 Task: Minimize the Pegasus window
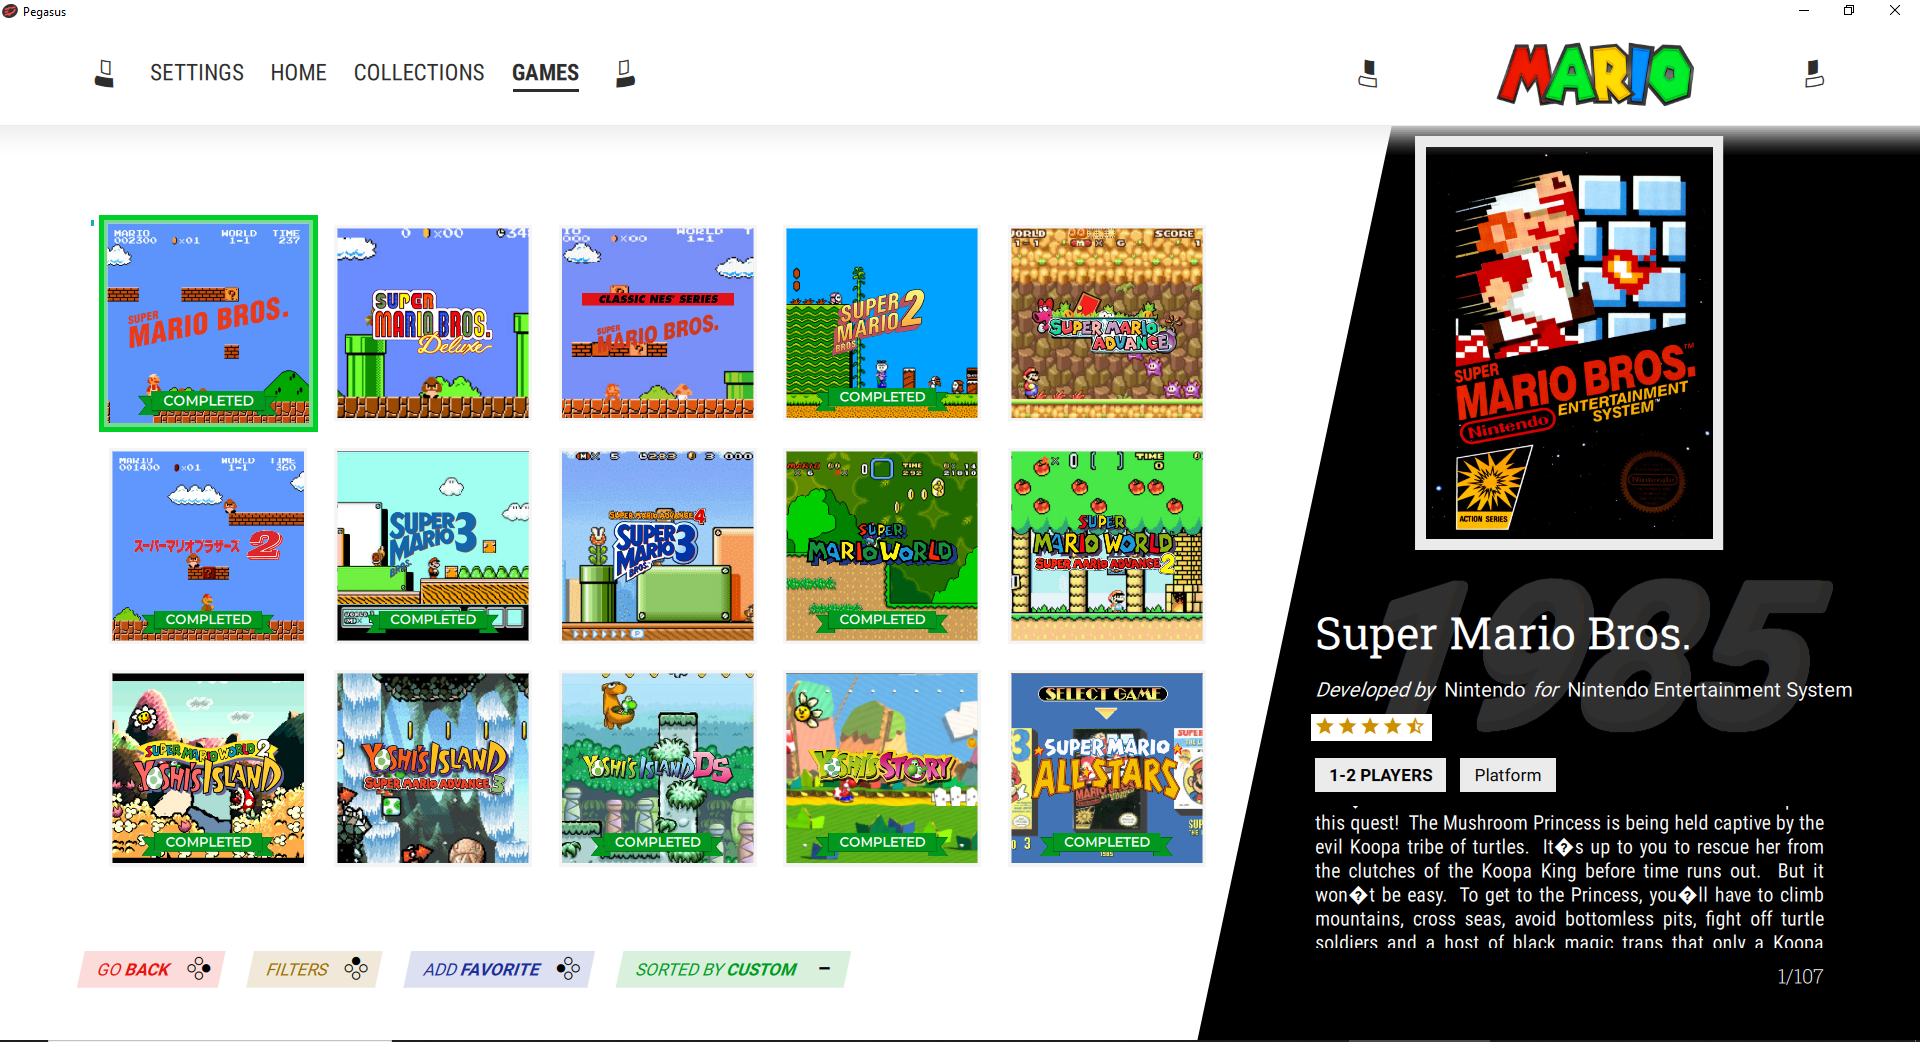pos(1804,11)
